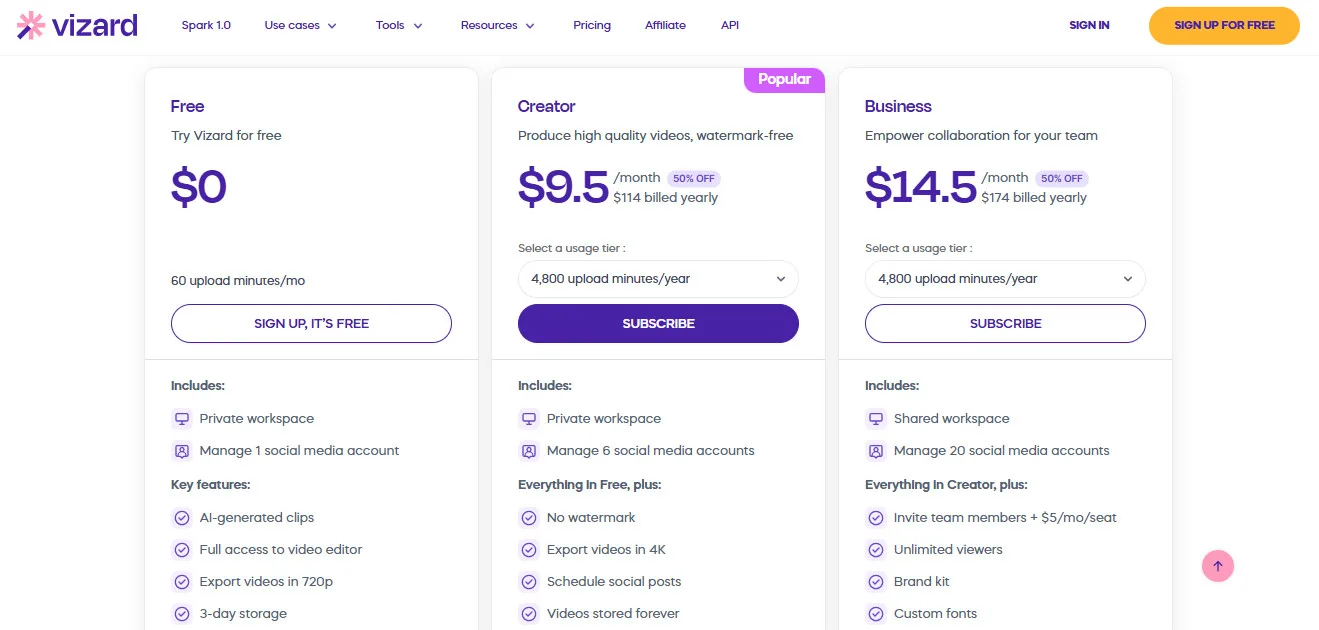The height and width of the screenshot is (630, 1319).
Task: Click the checkmark icon beside No watermark
Action: (529, 517)
